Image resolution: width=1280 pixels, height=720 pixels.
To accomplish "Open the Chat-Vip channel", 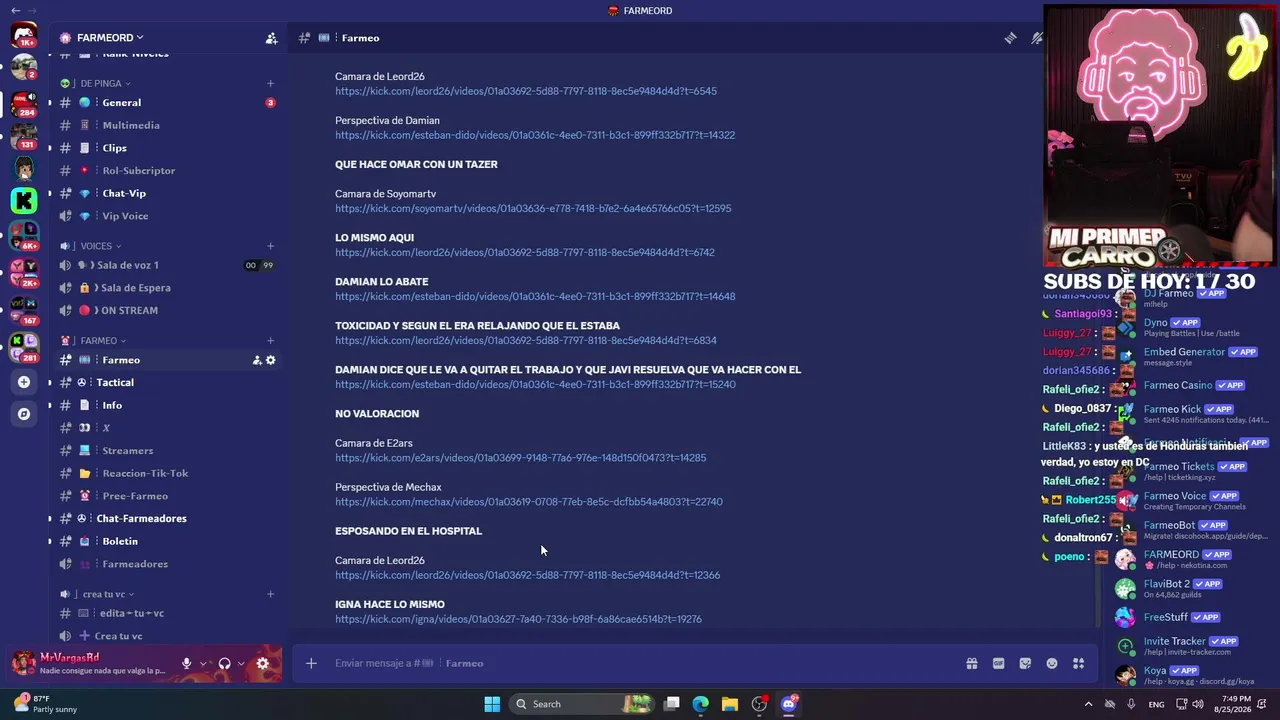I will (166, 193).
